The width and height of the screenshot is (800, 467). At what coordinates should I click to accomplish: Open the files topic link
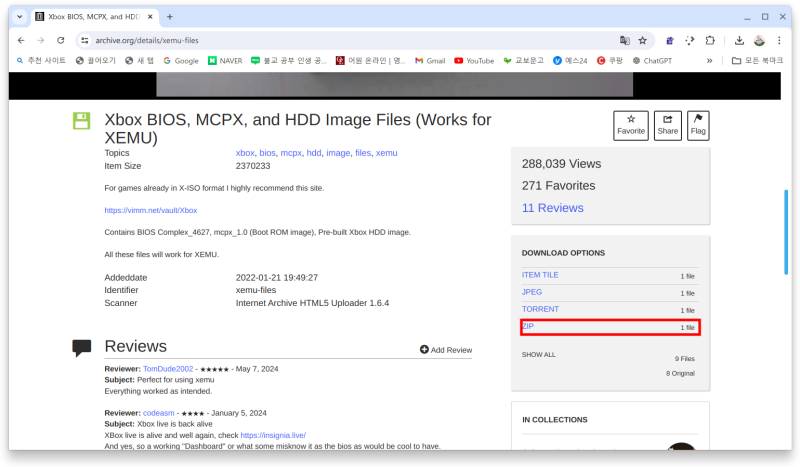coord(363,153)
